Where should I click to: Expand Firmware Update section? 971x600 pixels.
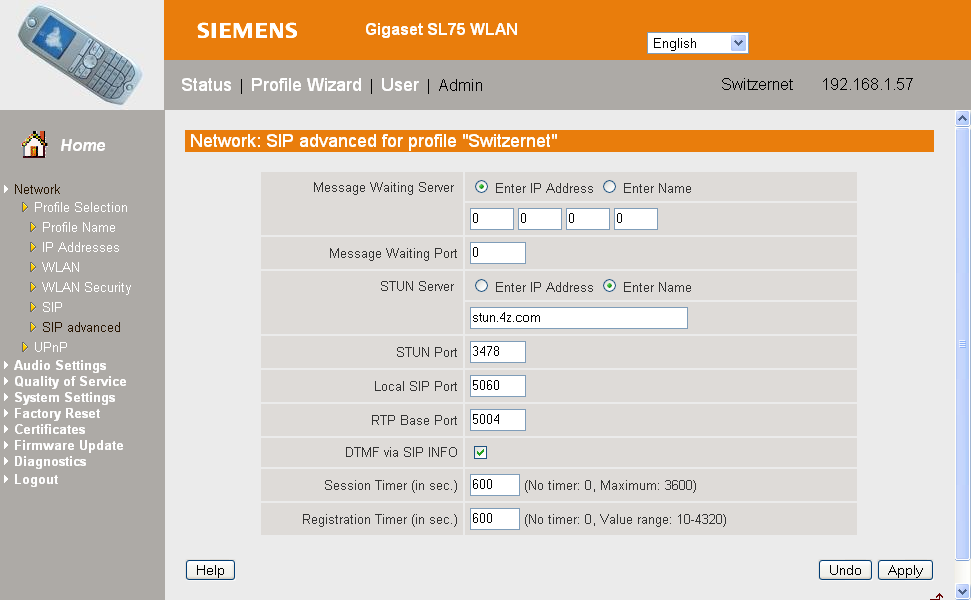68,445
